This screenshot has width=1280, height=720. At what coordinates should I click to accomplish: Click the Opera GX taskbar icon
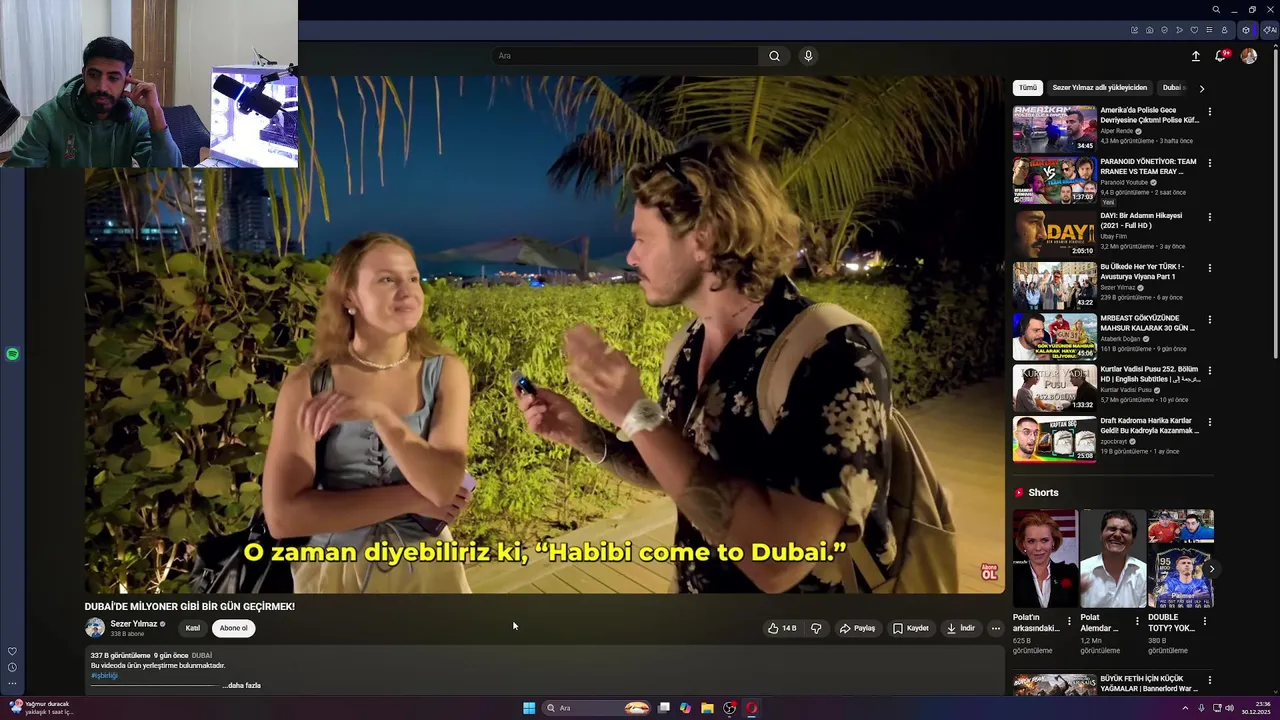(x=751, y=708)
